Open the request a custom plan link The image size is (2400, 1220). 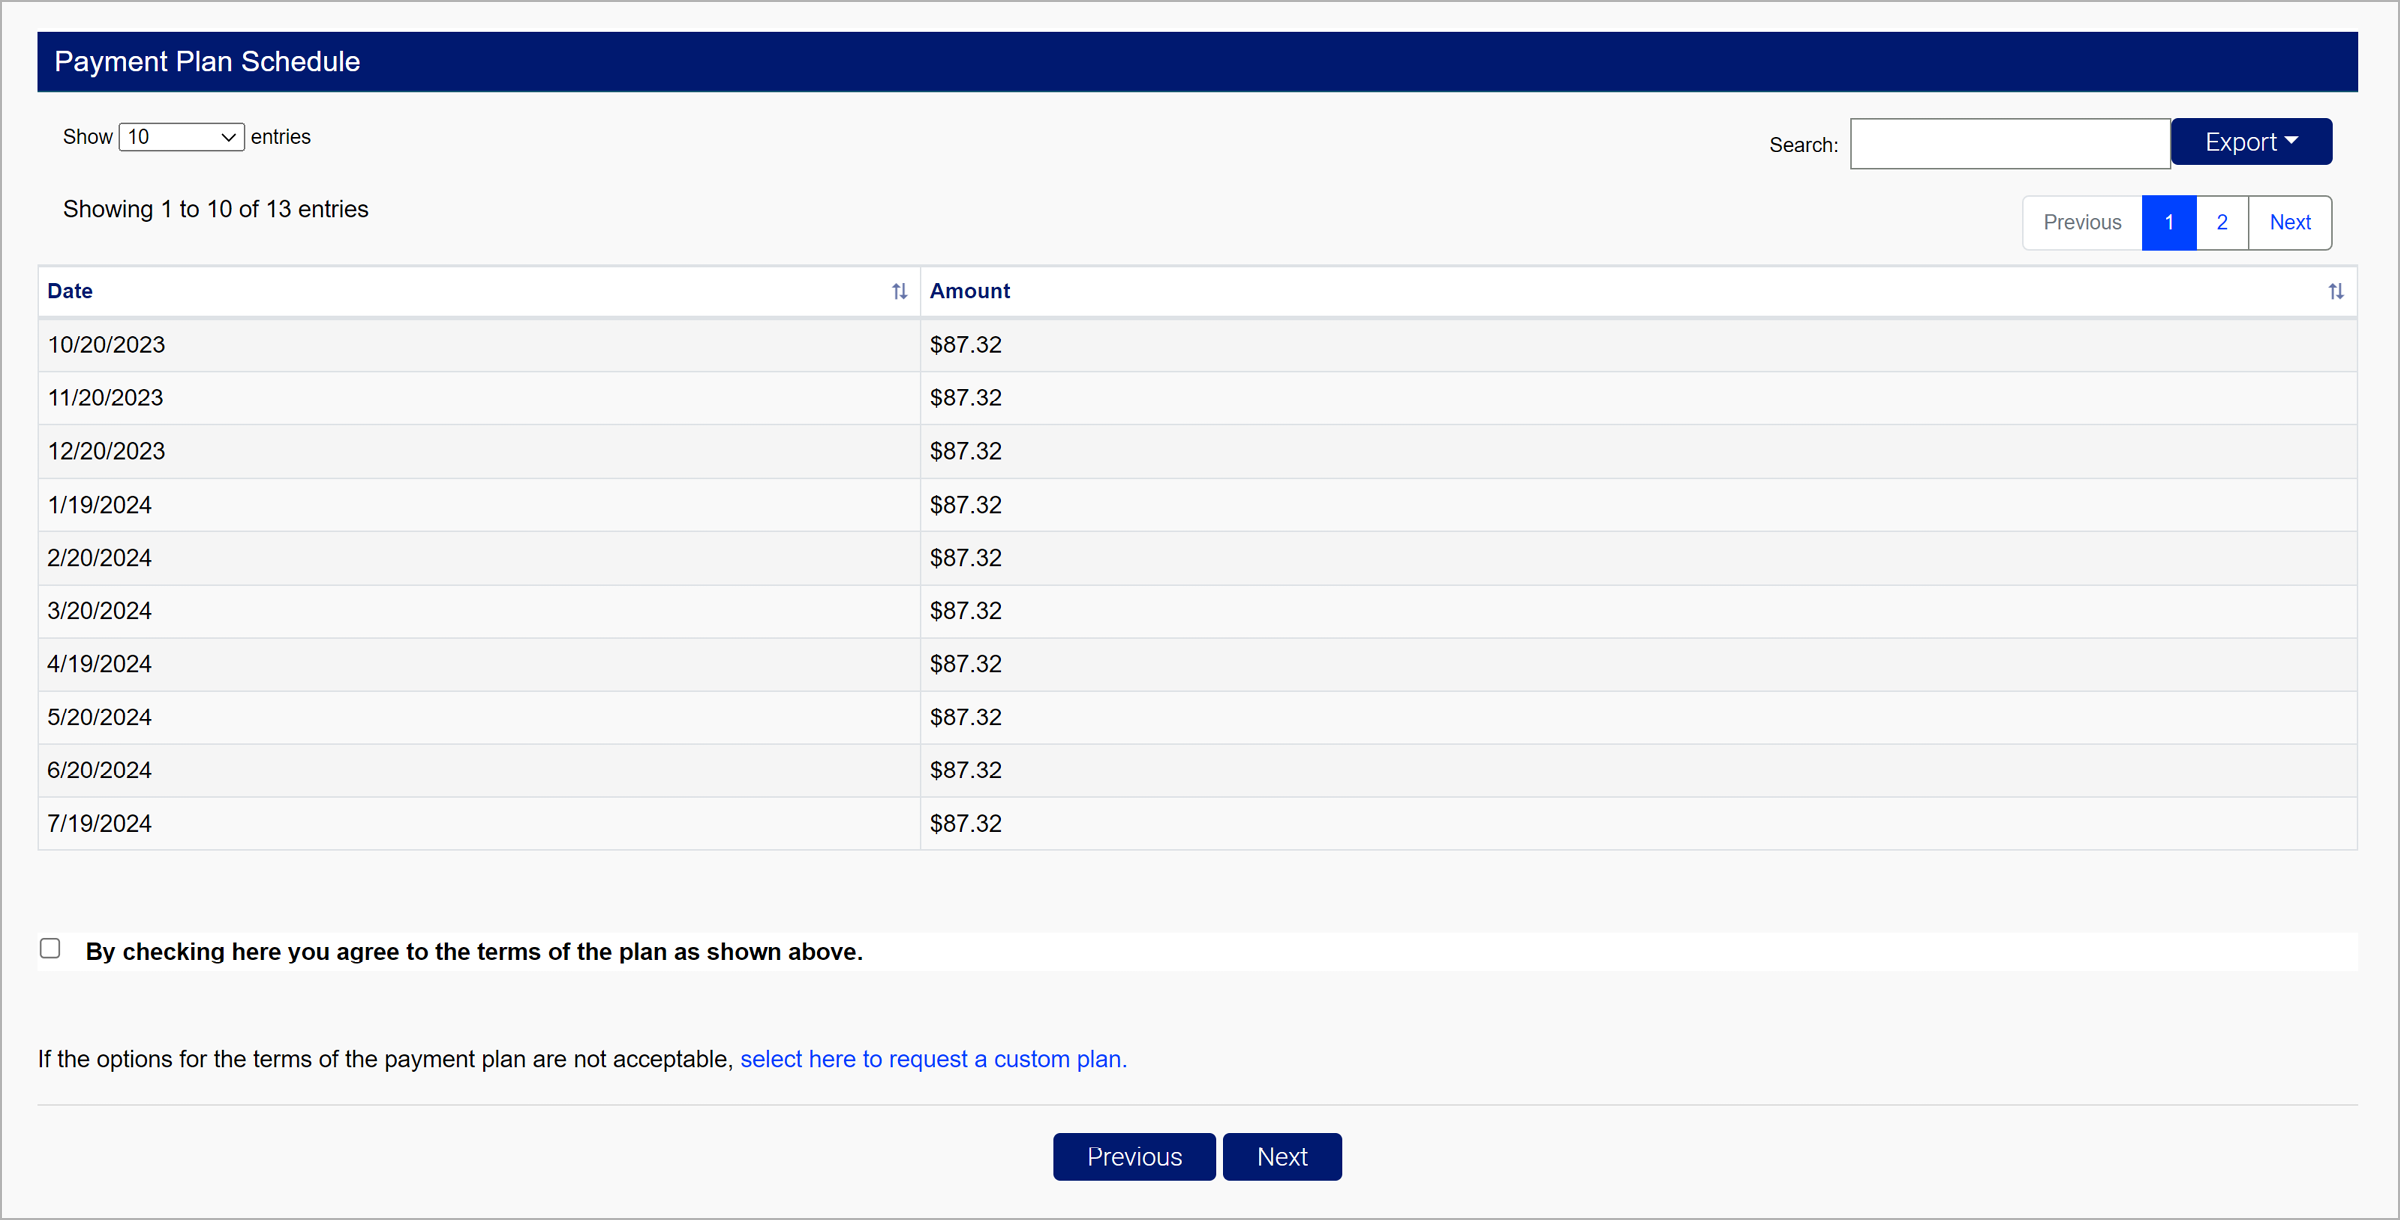coord(932,1059)
